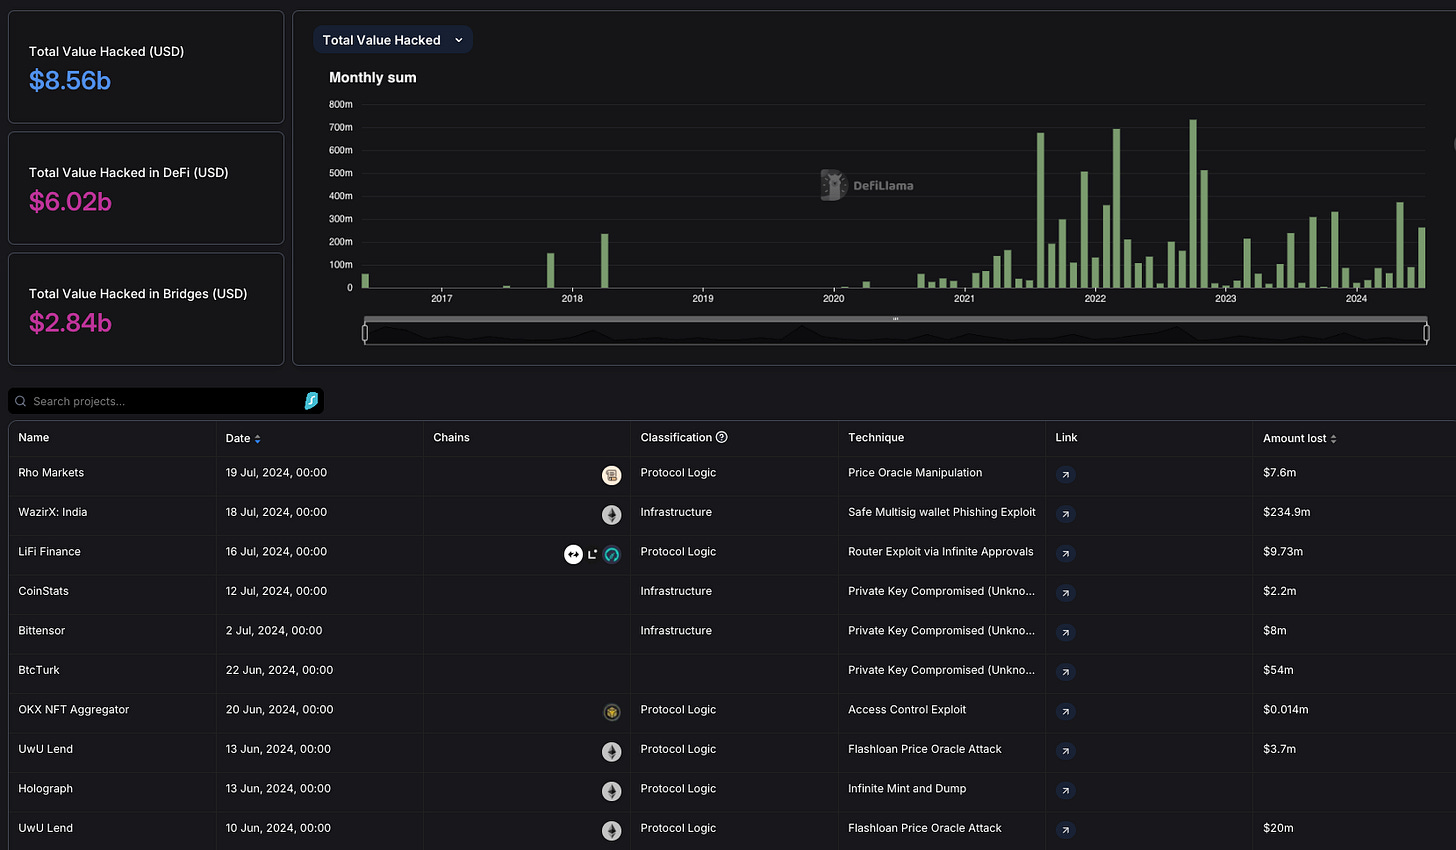Click the $234.9m amount for WazirX
1456x850 pixels.
[x=1286, y=512]
